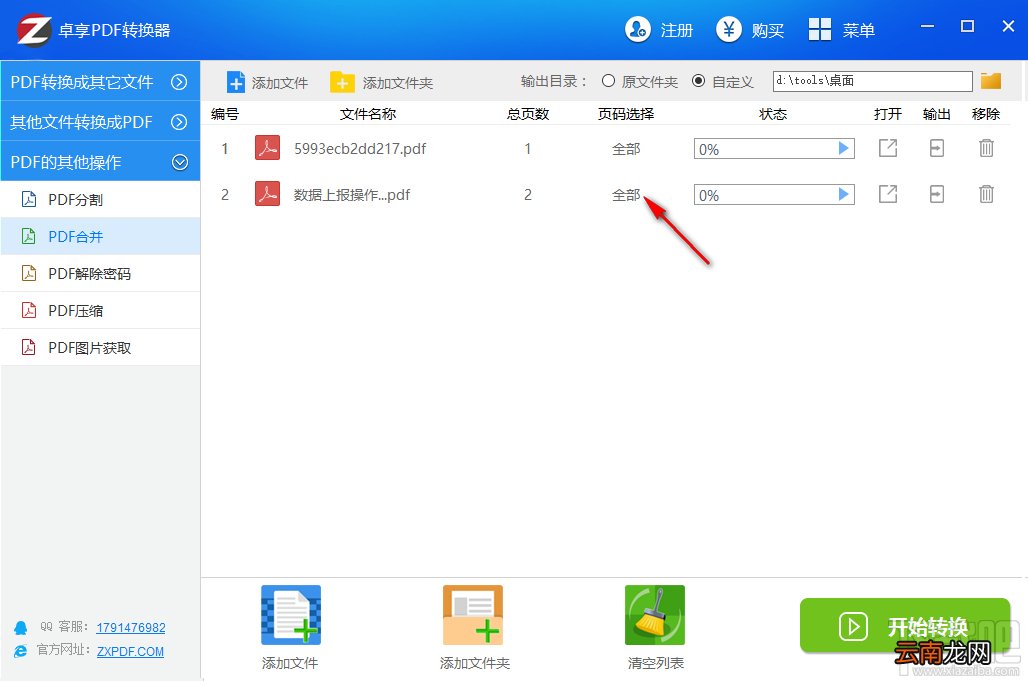Expand the 其他文件转换成PDF section
Image resolution: width=1028 pixels, height=681 pixels.
click(100, 121)
